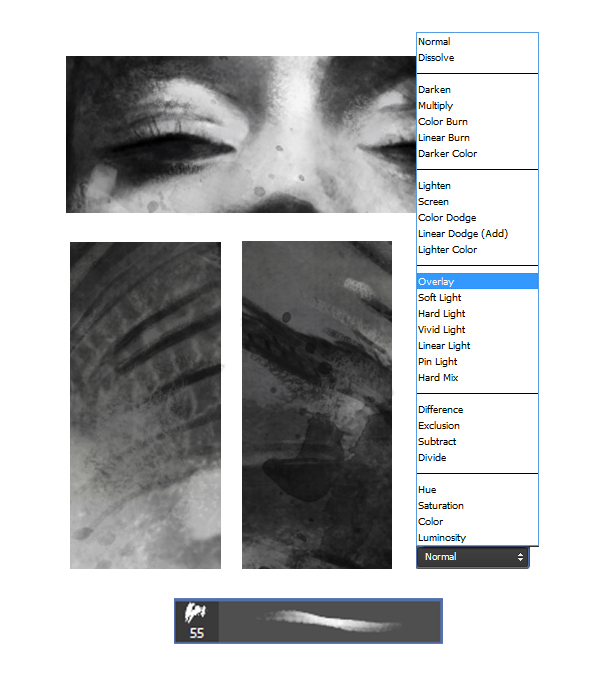Click the brush size value 55
The height and width of the screenshot is (678, 600).
tap(197, 633)
